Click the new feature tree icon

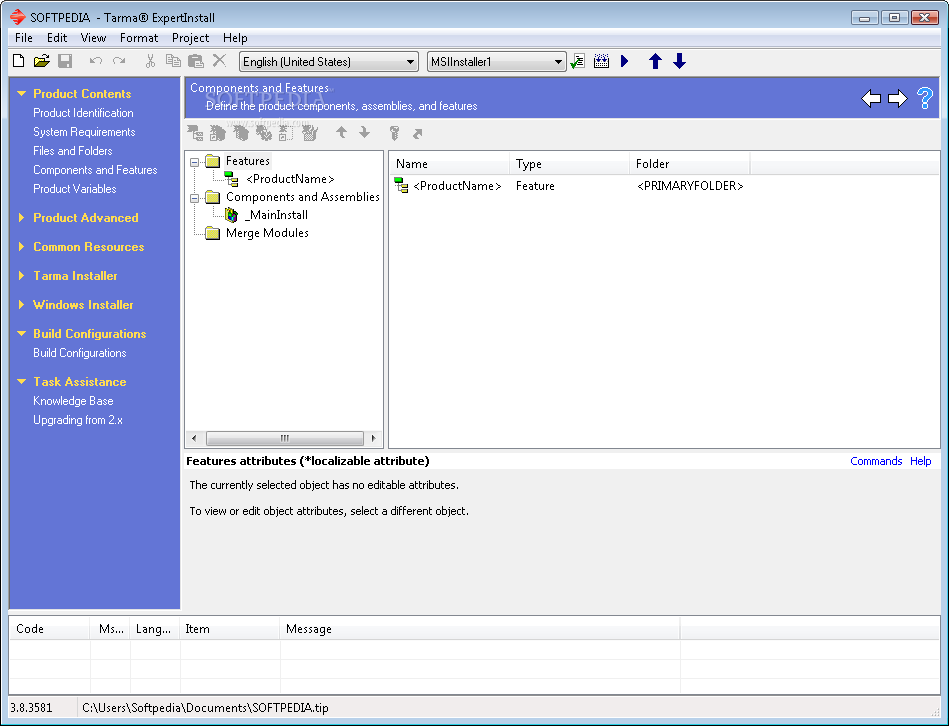tap(195, 133)
